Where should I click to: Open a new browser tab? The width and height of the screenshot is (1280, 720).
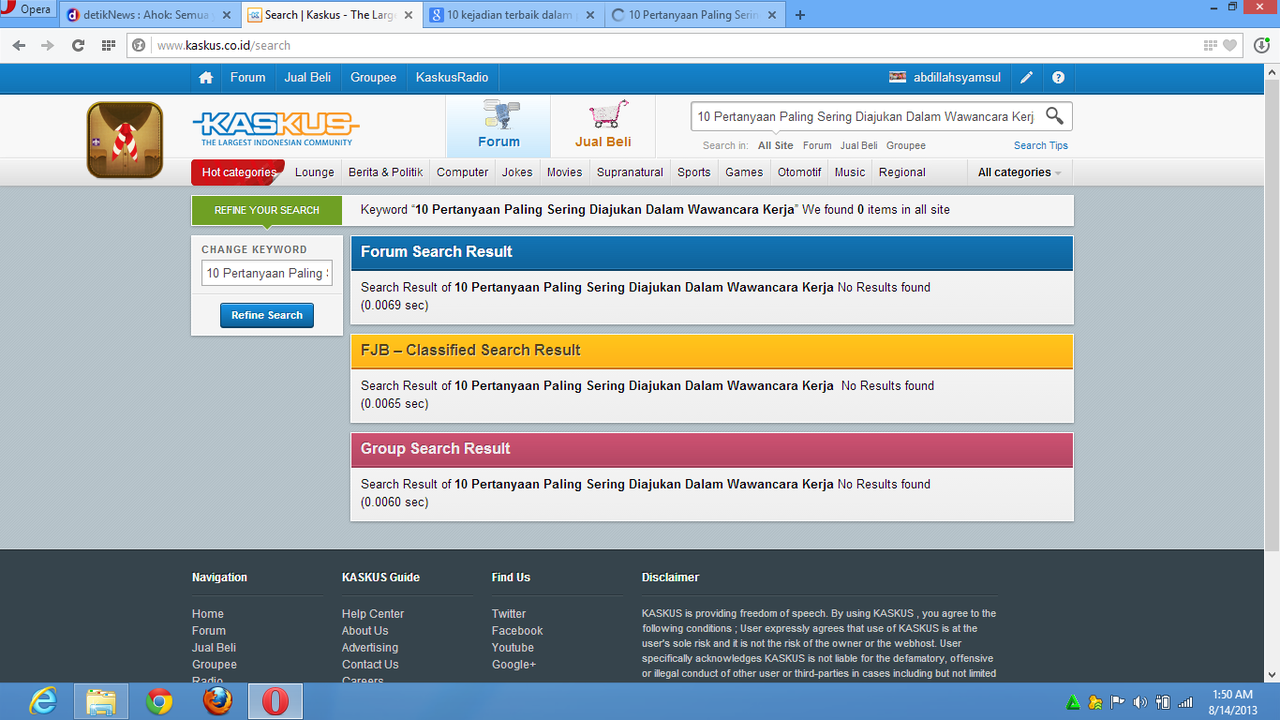800,15
